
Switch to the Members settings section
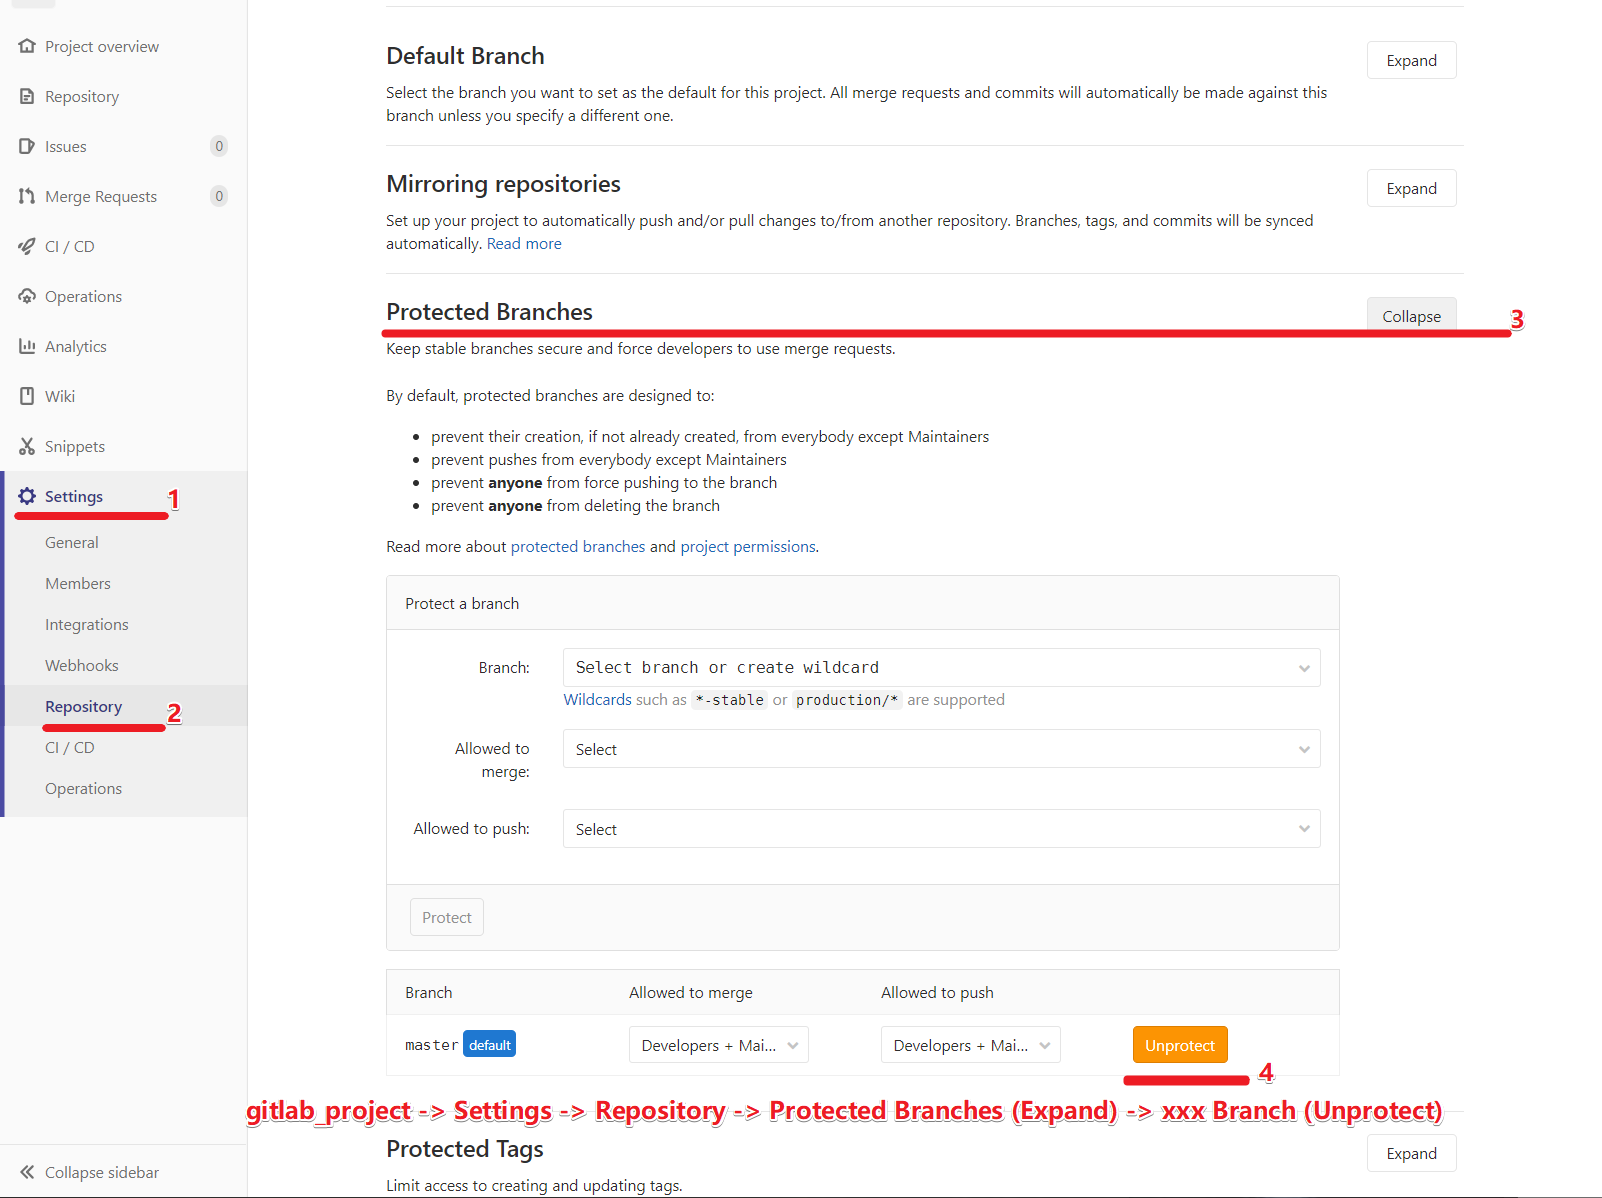77,583
